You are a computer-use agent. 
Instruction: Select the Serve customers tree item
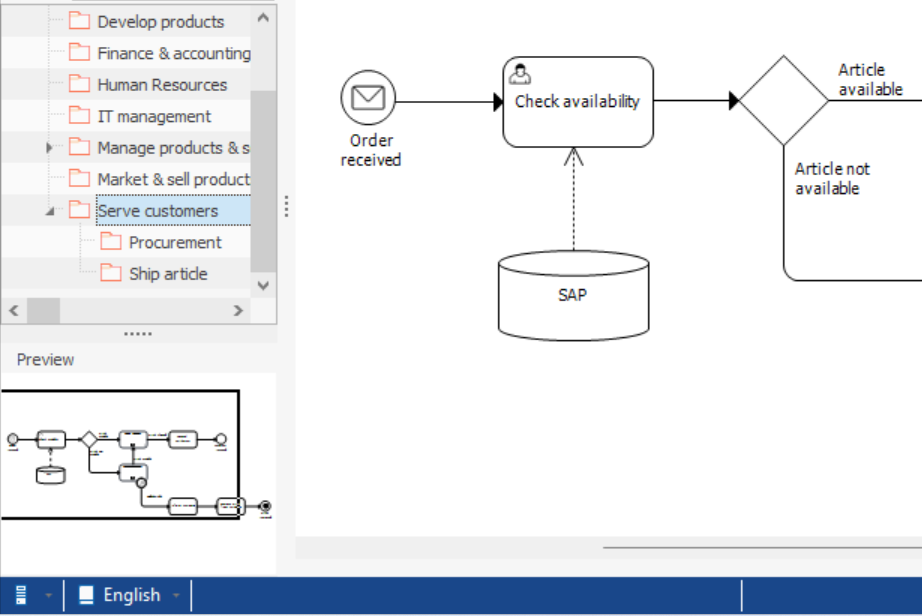[173, 210]
